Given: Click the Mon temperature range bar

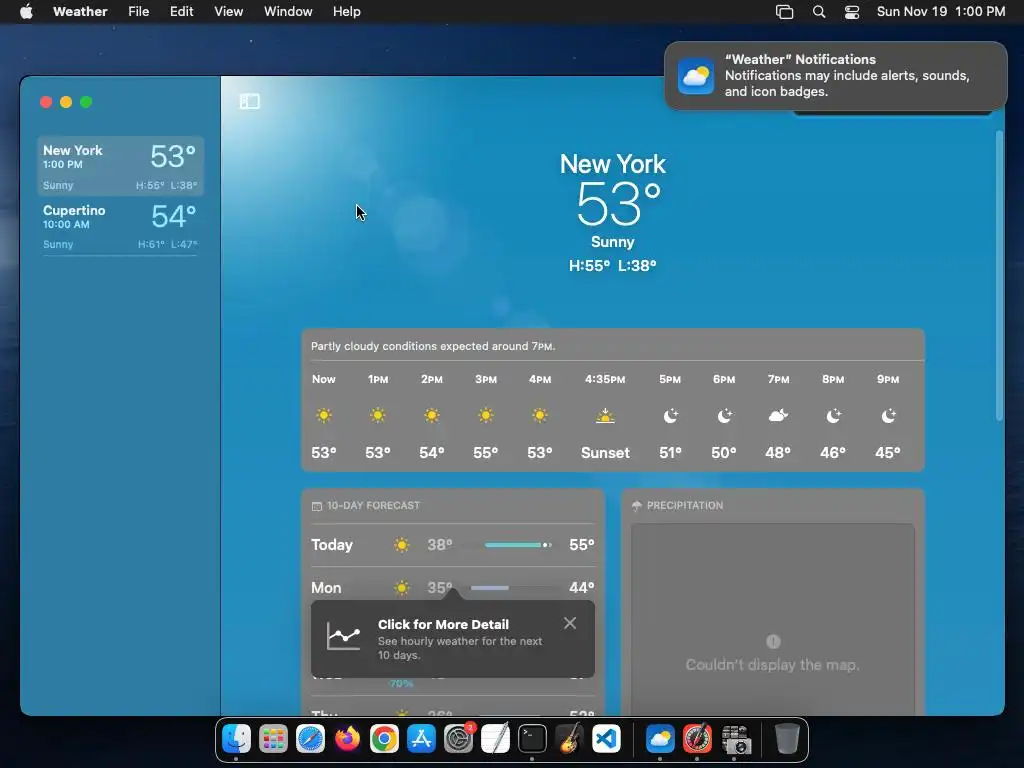Looking at the screenshot, I should point(490,588).
